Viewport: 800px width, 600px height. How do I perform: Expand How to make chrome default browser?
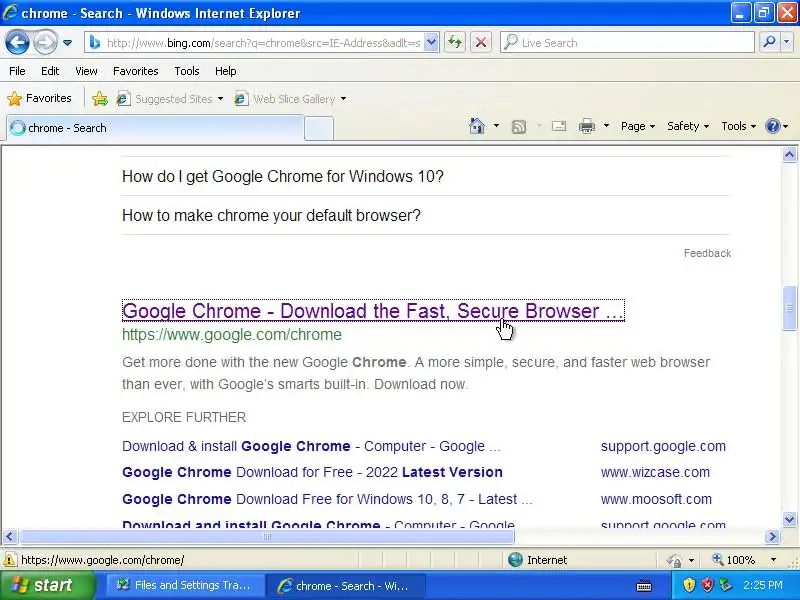[426, 215]
